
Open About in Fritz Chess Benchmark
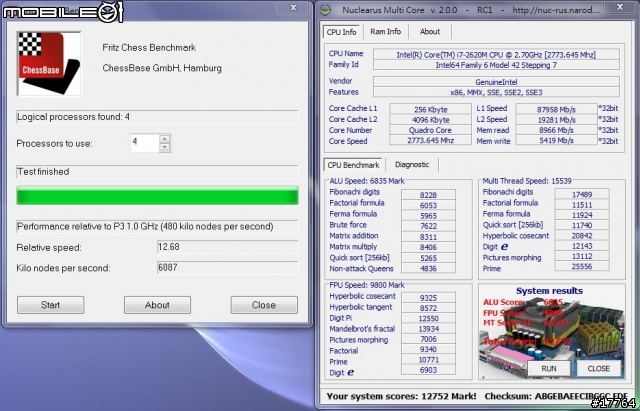click(157, 305)
